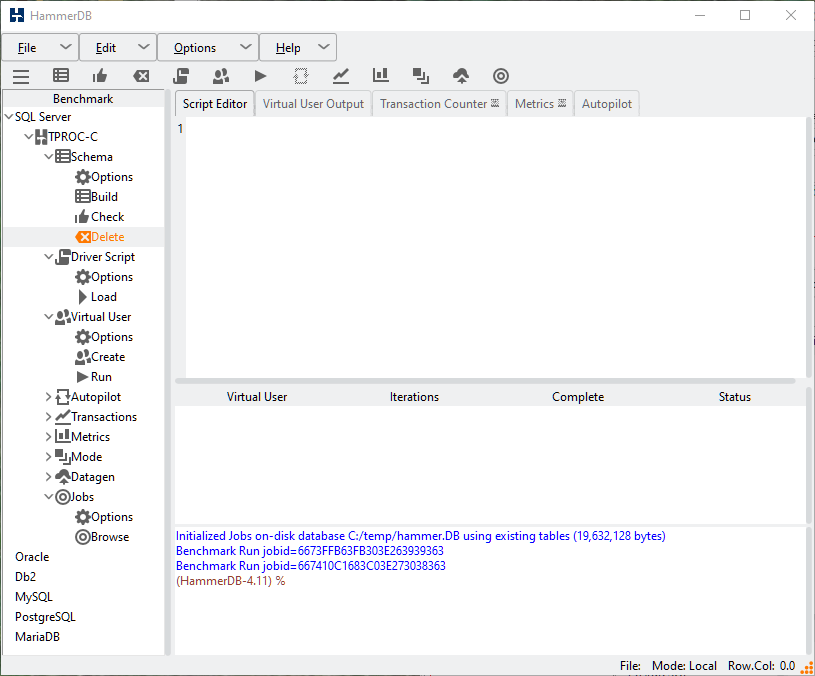Switch to the Autopilot tab
Image resolution: width=815 pixels, height=676 pixels.
[607, 103]
